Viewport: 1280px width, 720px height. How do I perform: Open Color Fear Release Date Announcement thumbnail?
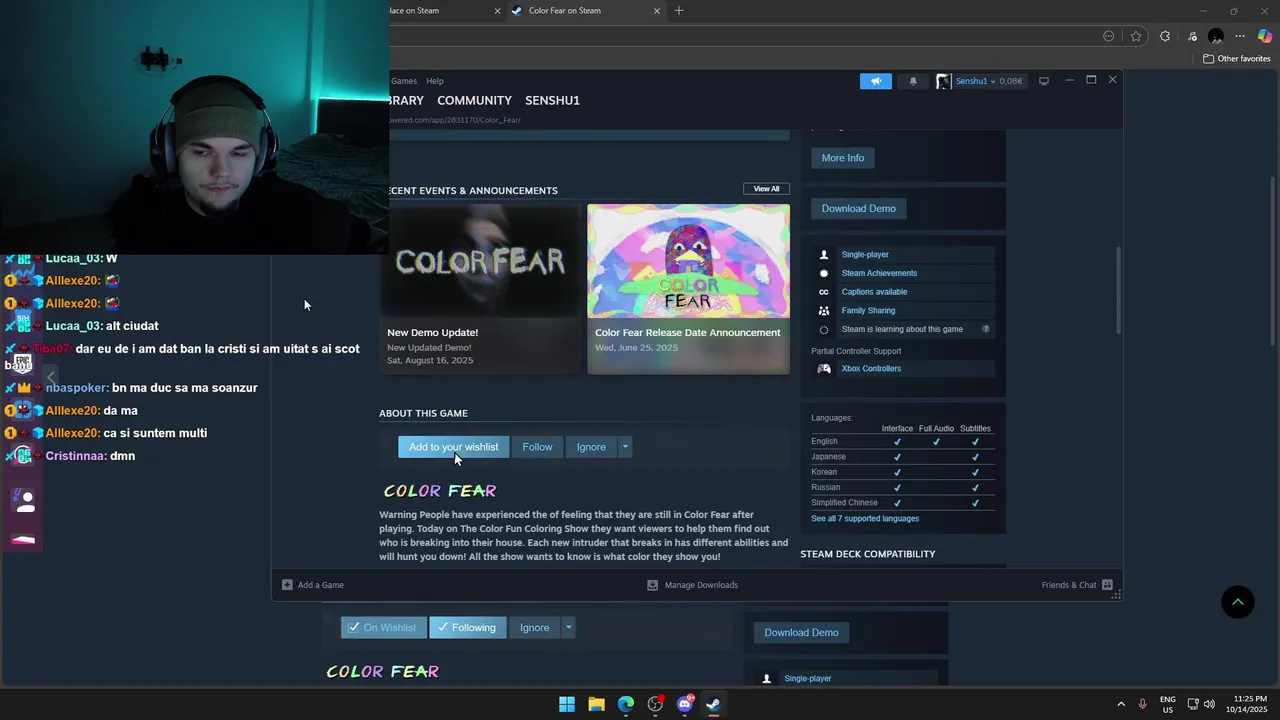pos(688,261)
